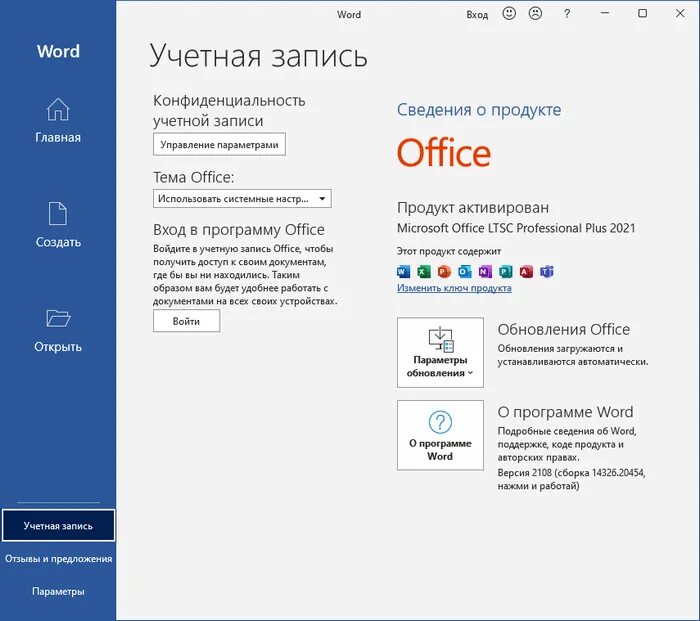The height and width of the screenshot is (621, 700).
Task: Maximize the Word window
Action: pos(642,13)
